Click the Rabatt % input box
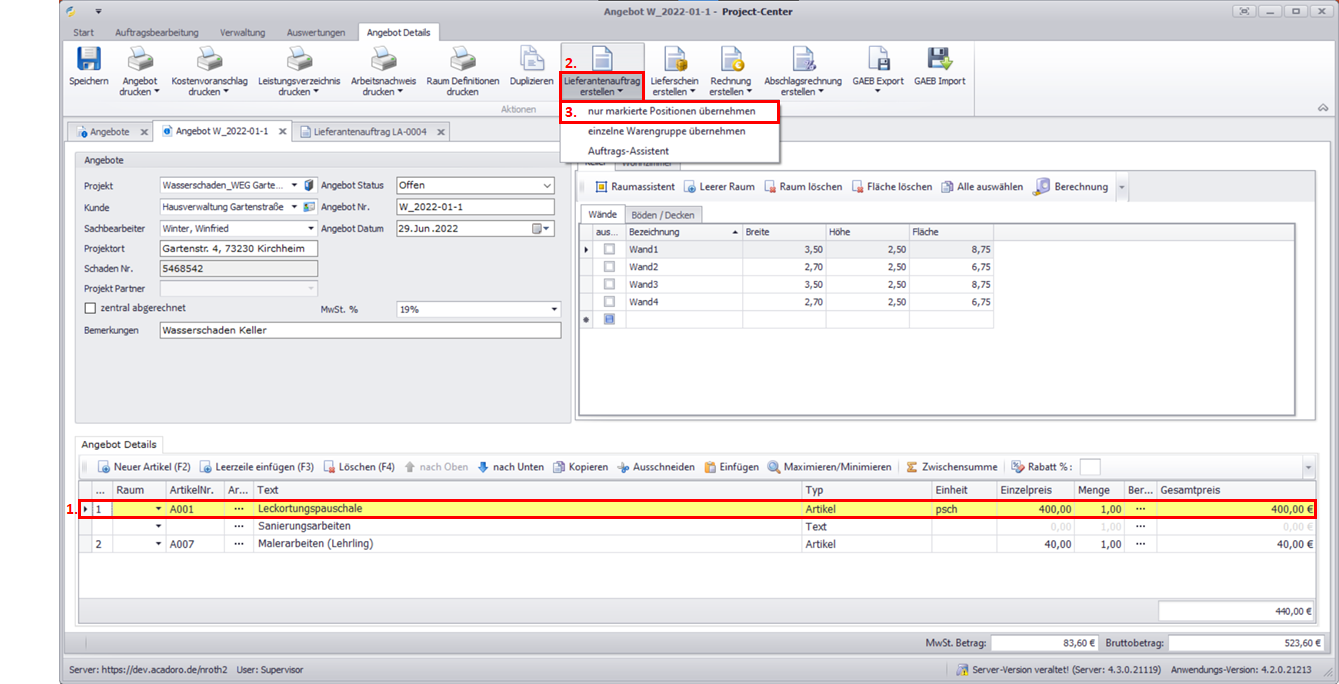 click(1089, 467)
